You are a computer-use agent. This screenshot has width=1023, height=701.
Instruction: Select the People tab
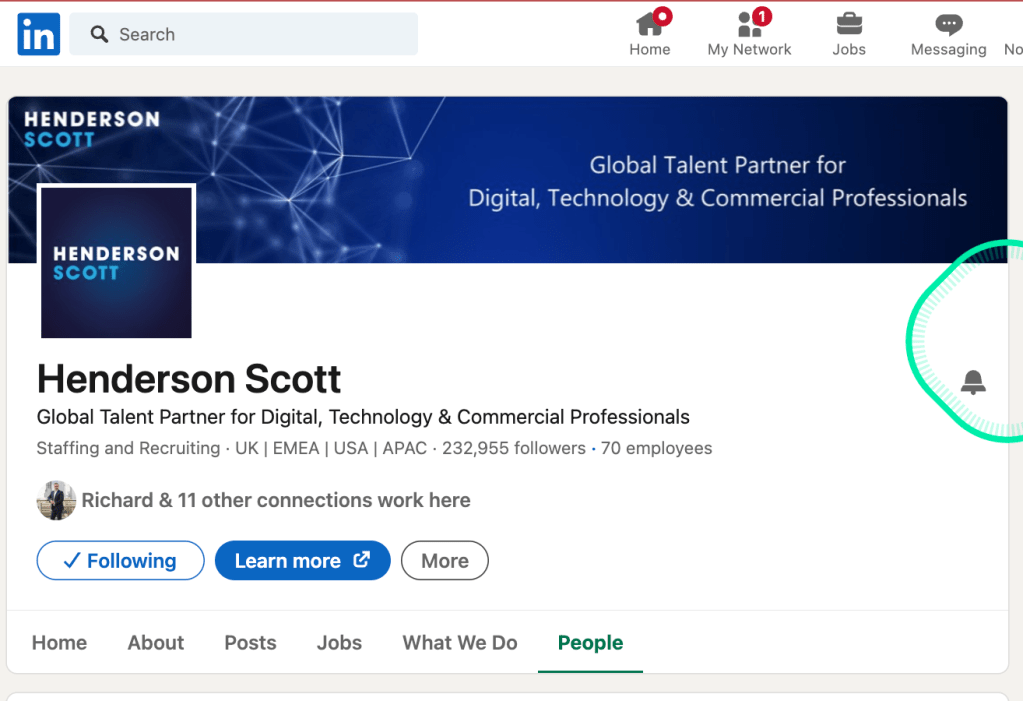(x=590, y=643)
